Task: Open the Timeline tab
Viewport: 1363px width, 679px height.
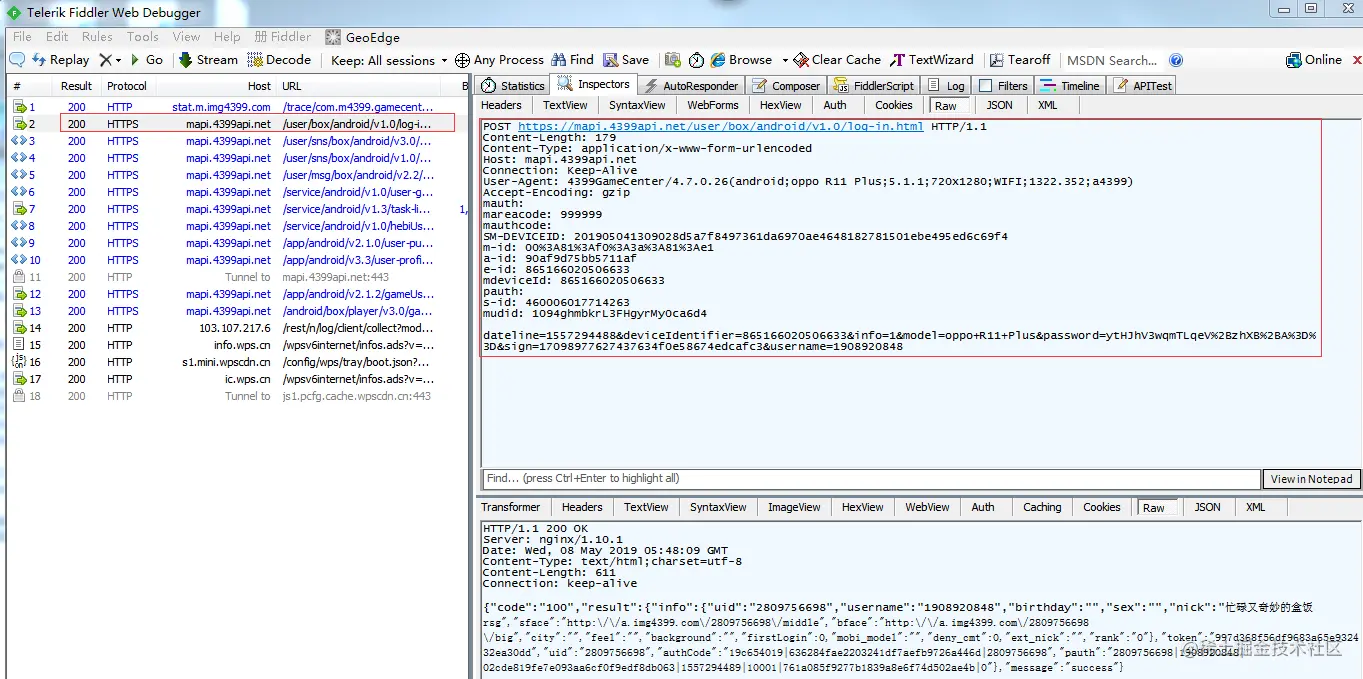Action: [x=1070, y=86]
